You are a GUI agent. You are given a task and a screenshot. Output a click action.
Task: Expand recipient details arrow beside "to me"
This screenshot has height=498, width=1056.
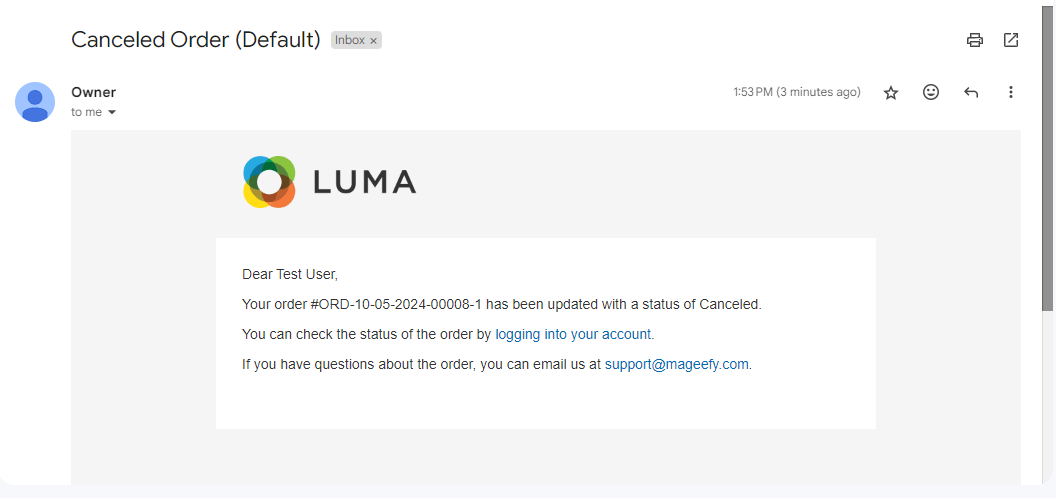(112, 113)
